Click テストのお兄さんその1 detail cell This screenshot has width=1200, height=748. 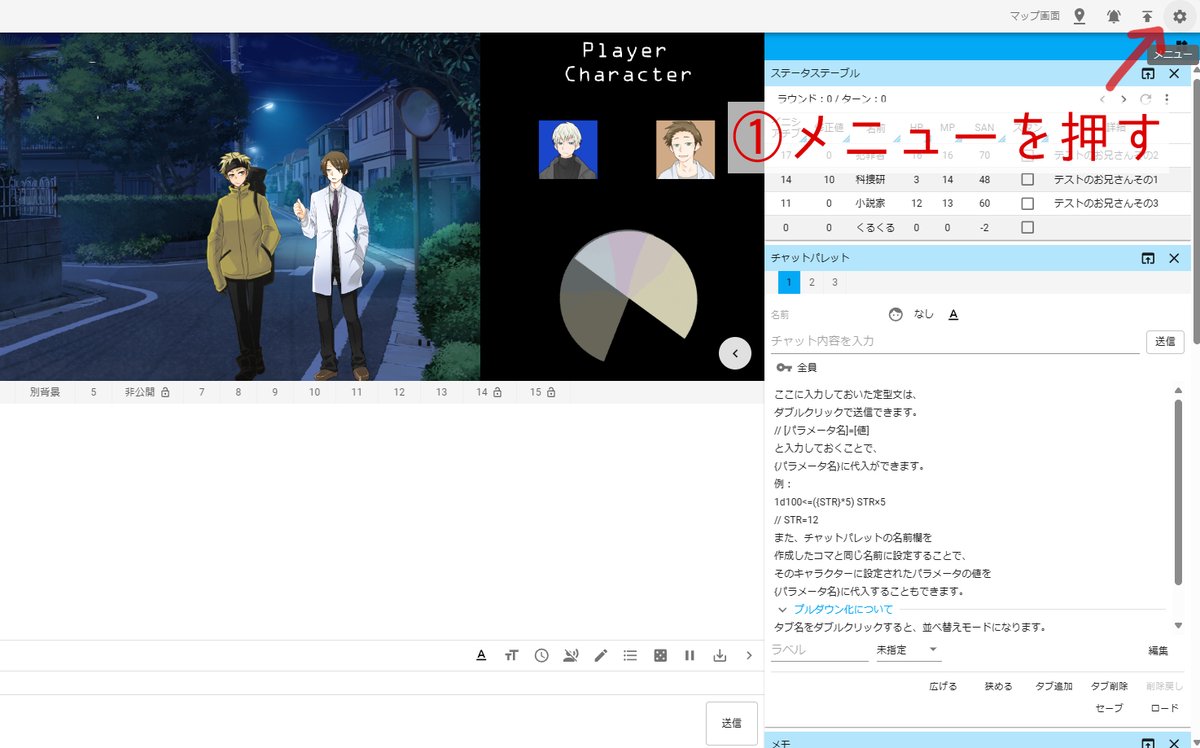tap(1106, 180)
